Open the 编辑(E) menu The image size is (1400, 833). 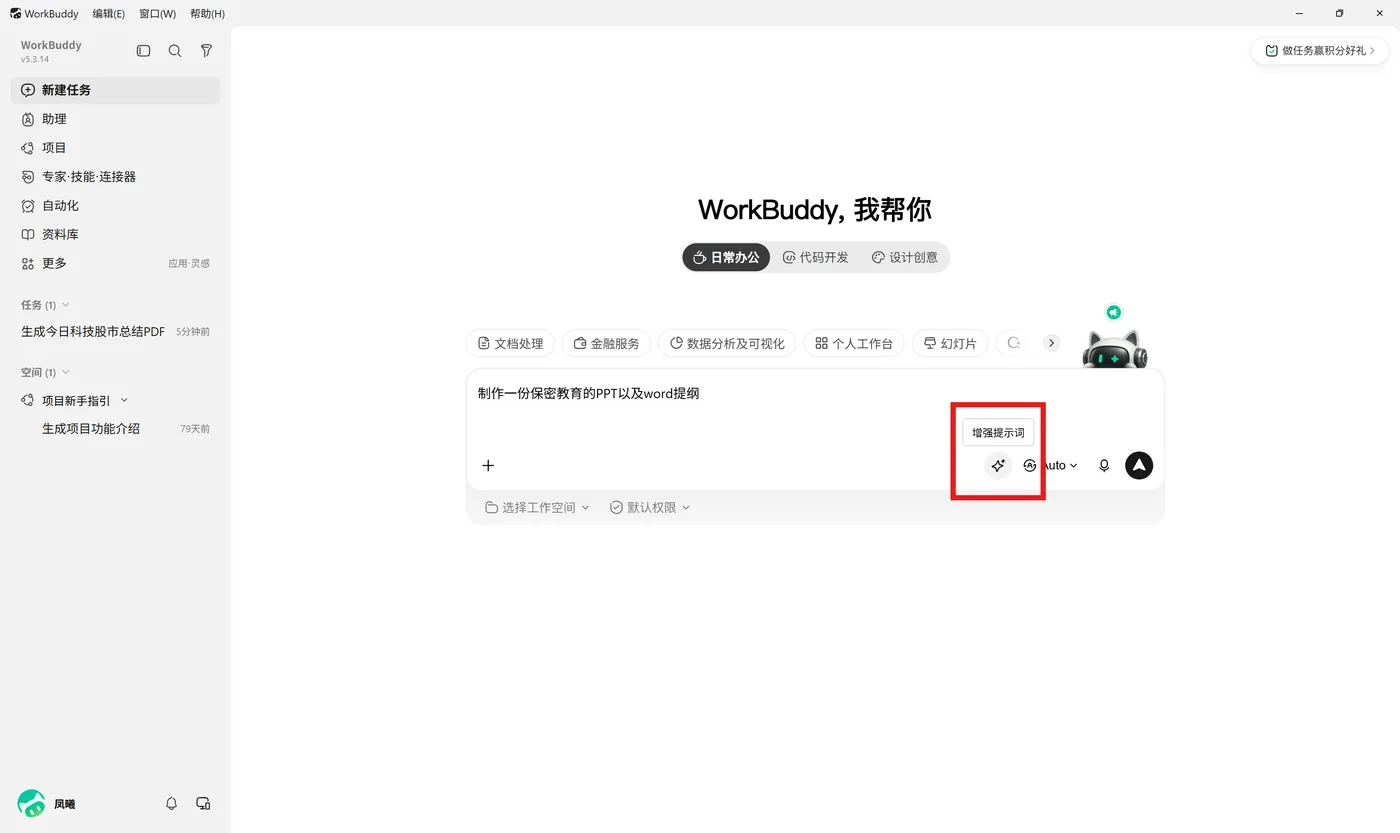[109, 14]
